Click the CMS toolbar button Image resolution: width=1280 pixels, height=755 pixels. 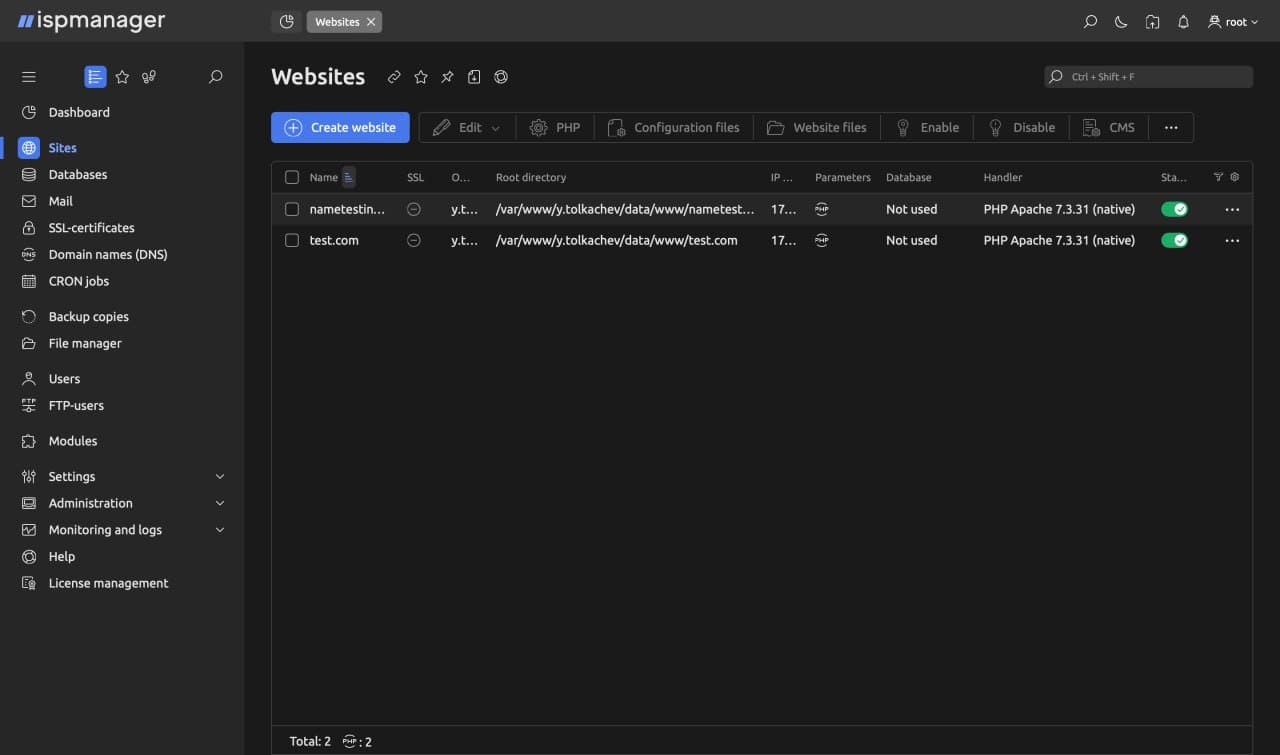(x=1109, y=127)
